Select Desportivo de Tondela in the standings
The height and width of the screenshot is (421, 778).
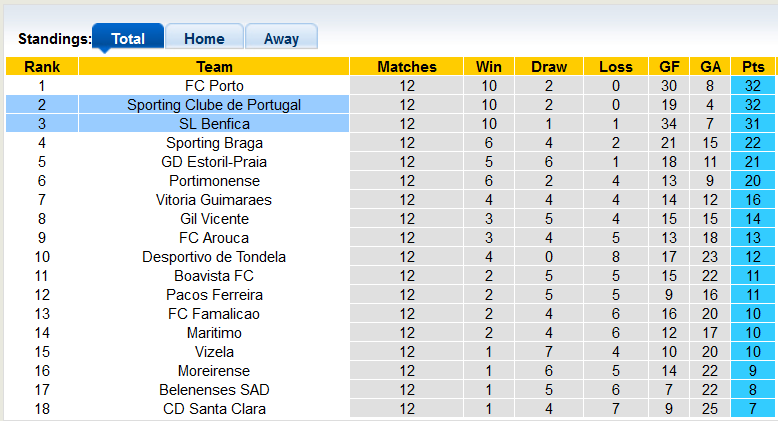[214, 257]
